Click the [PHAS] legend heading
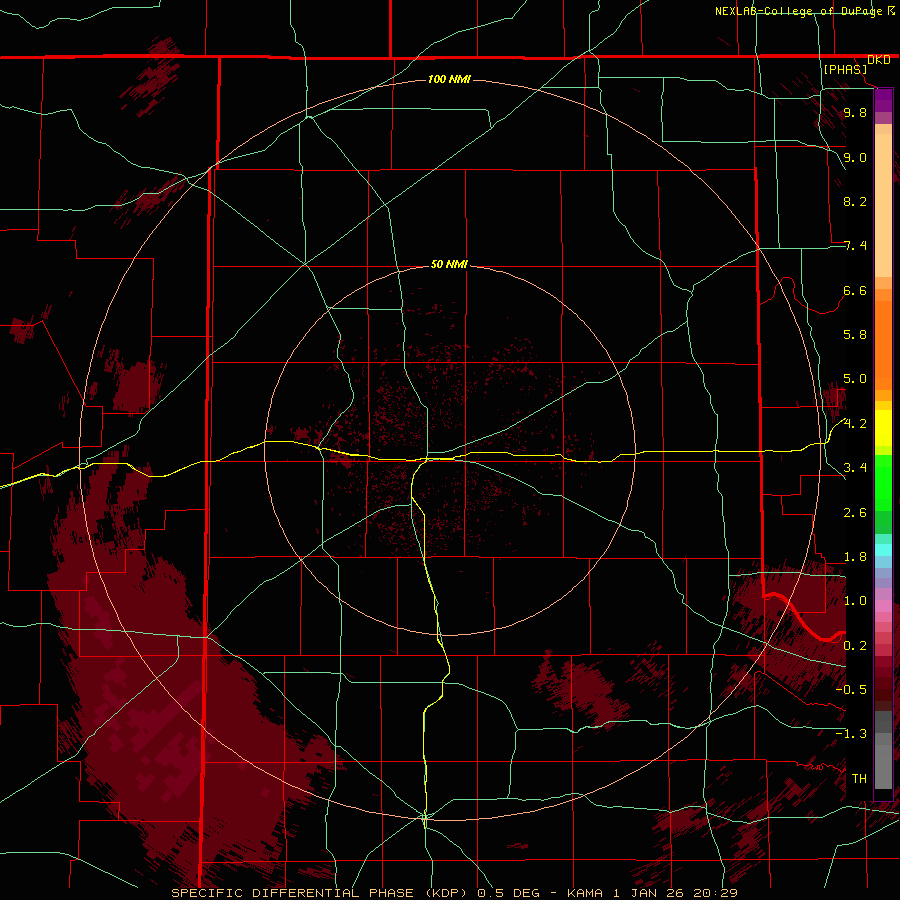This screenshot has width=900, height=900. click(845, 69)
